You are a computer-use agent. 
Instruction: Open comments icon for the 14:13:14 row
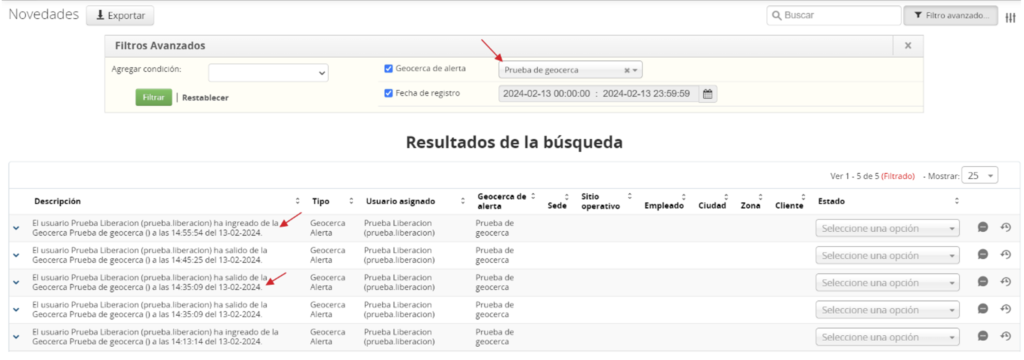pyautogui.click(x=982, y=336)
